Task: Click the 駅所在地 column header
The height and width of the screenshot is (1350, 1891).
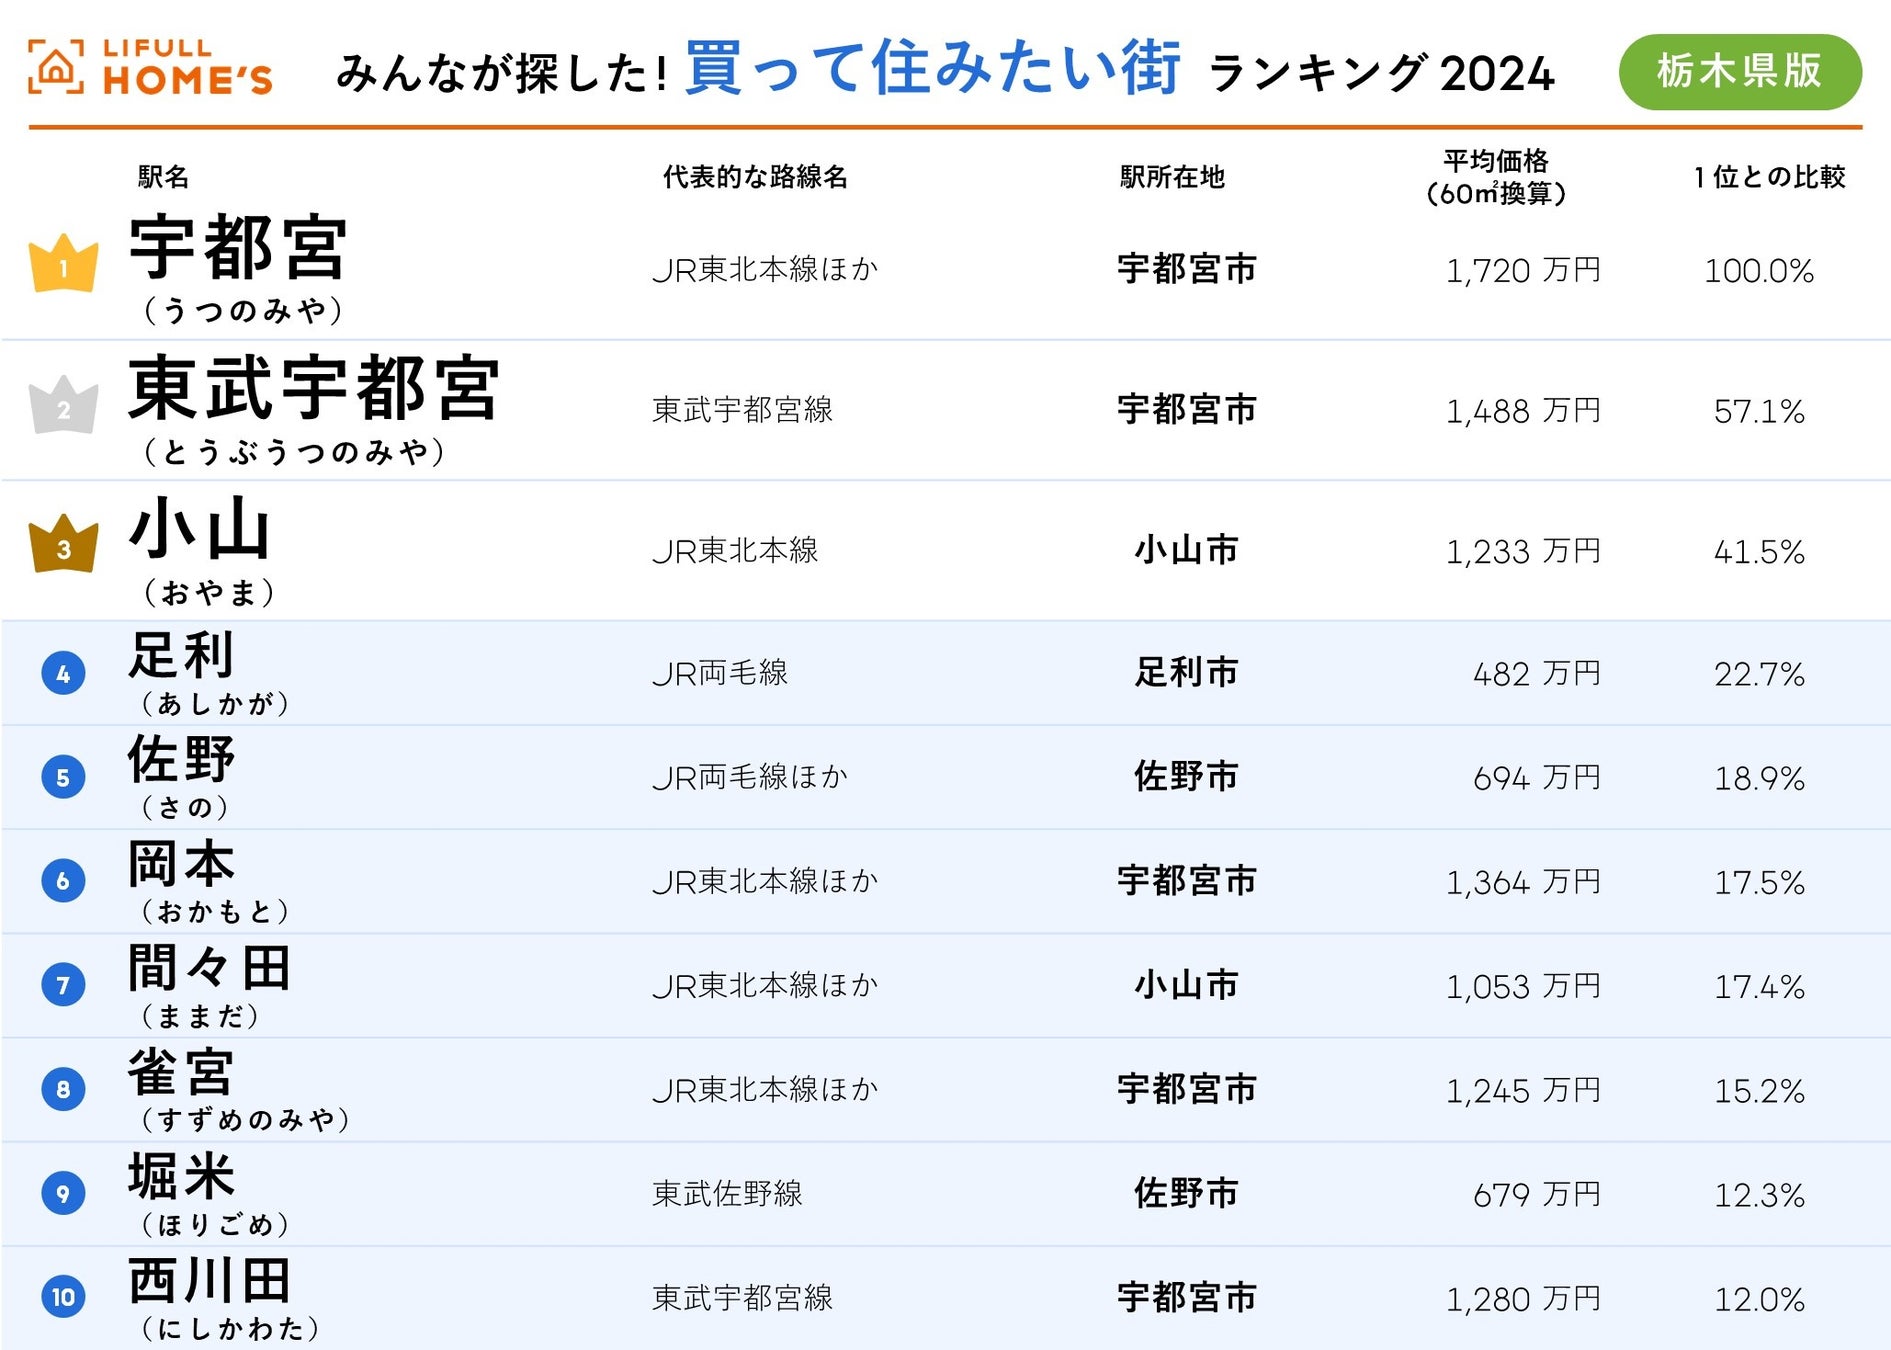Action: [x=1172, y=177]
